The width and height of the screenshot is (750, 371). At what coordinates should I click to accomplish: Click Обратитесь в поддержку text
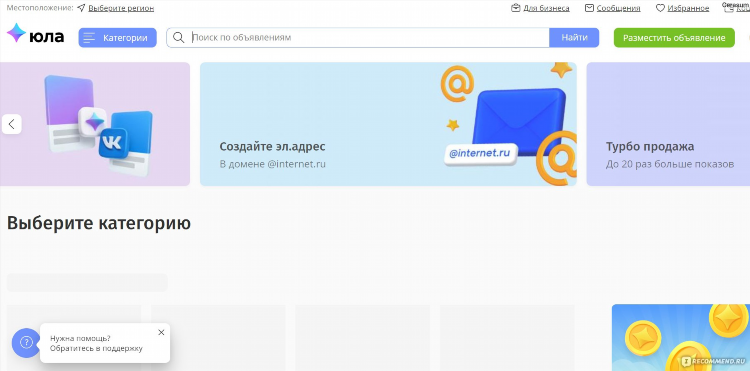point(97,349)
